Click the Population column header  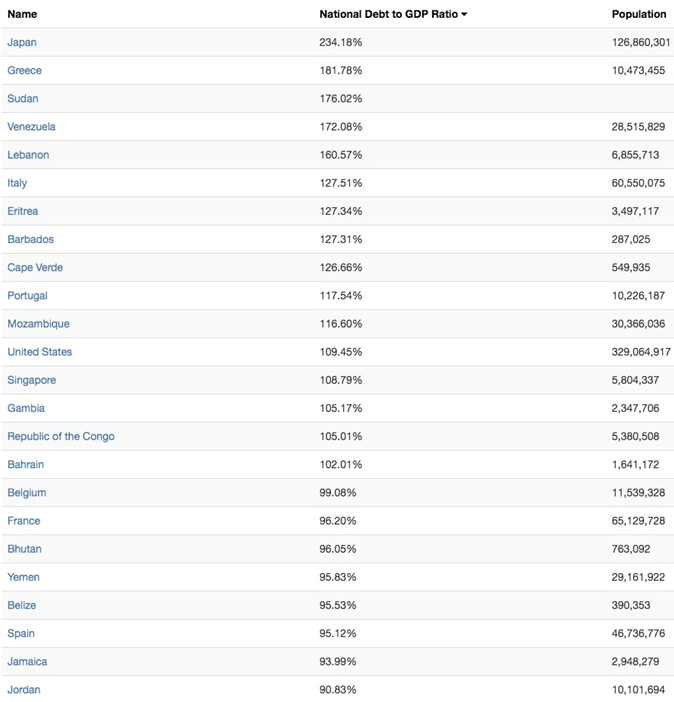click(x=638, y=14)
